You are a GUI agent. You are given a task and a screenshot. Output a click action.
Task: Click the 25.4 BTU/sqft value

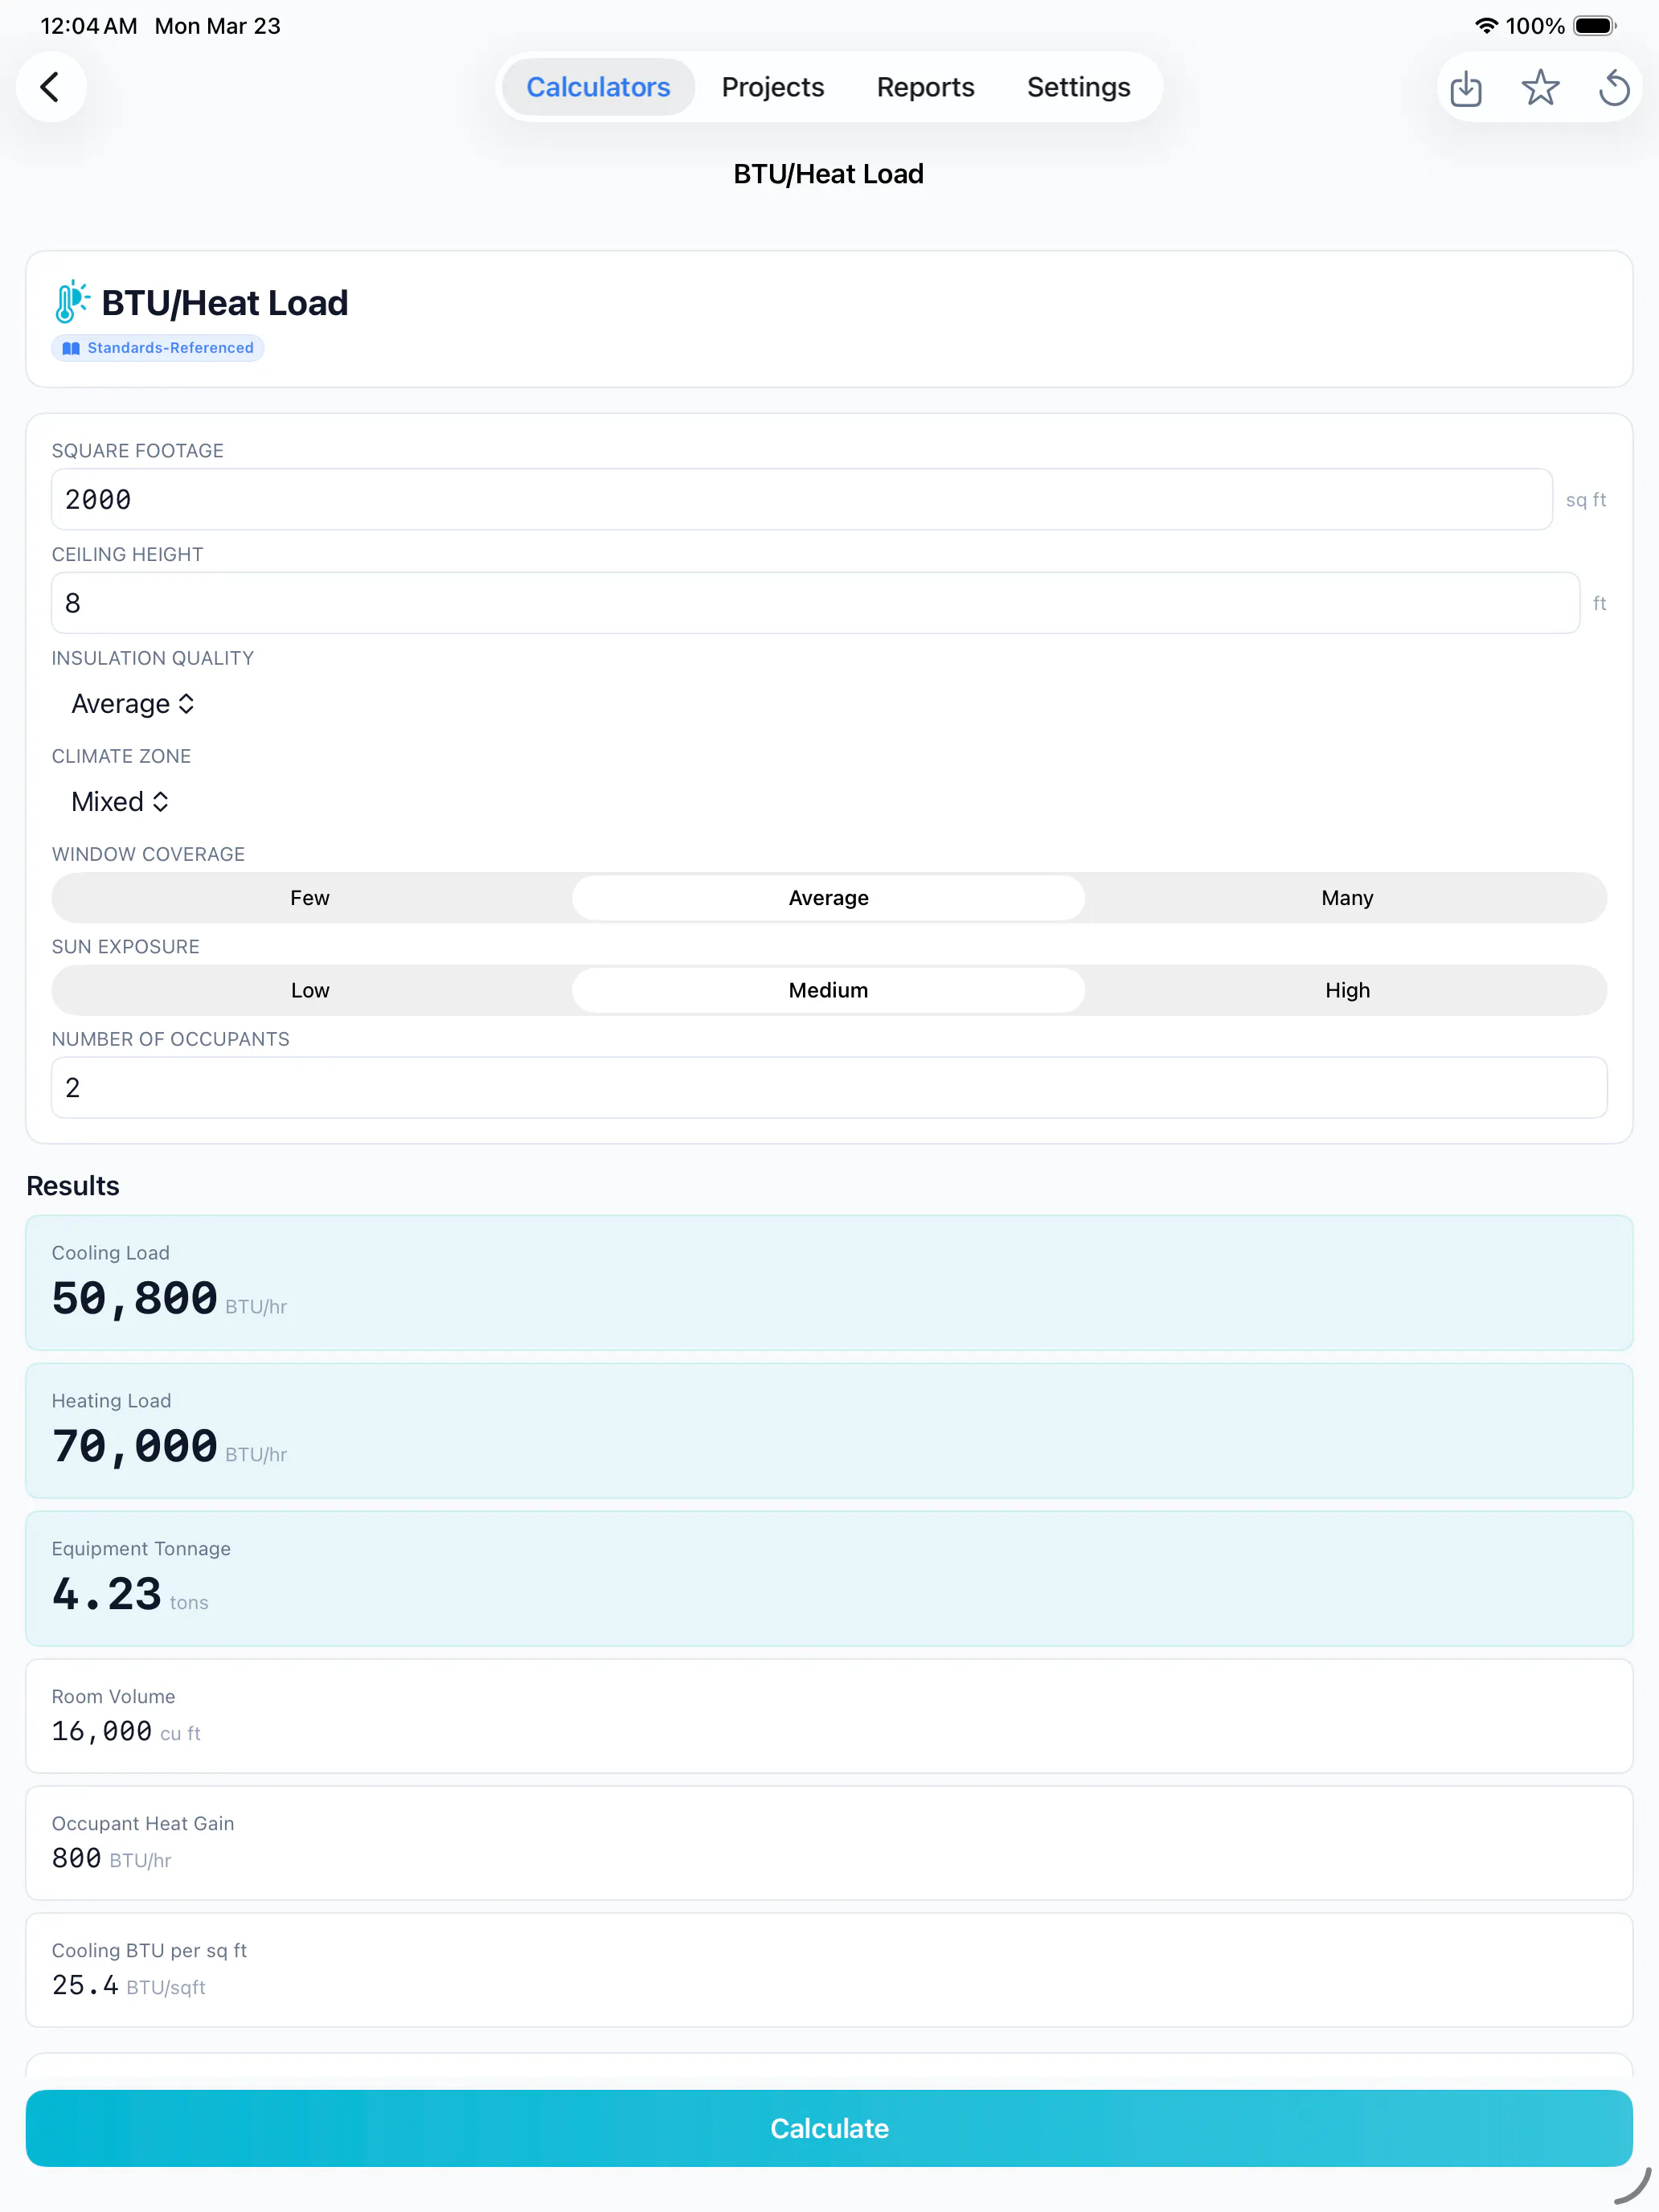point(128,1985)
